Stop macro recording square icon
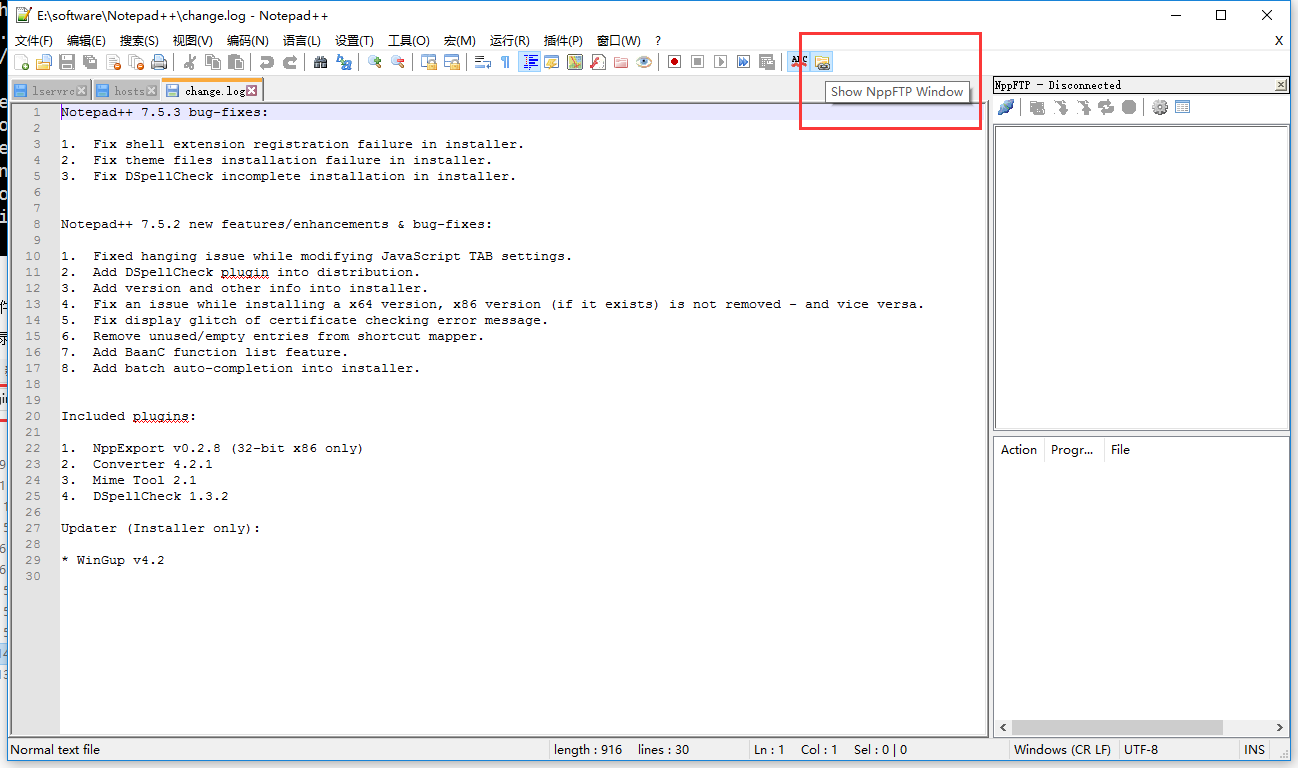 698,62
